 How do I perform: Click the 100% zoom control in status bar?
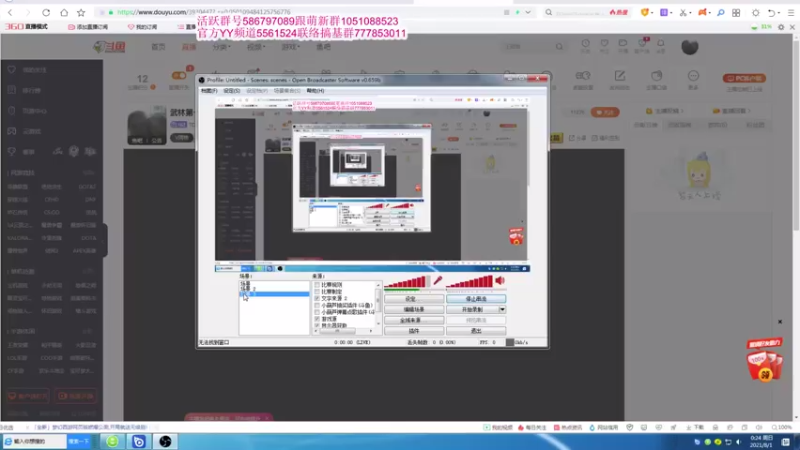tap(782, 428)
